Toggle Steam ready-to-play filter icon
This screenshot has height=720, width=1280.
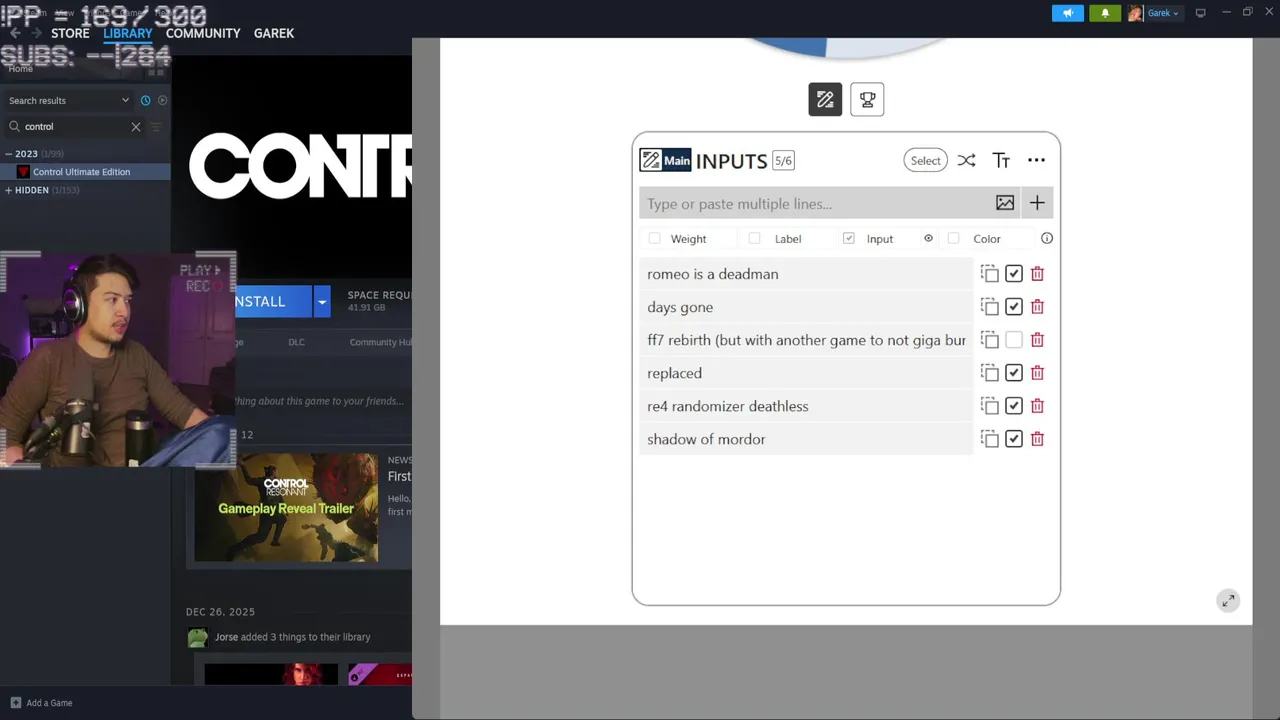(163, 100)
